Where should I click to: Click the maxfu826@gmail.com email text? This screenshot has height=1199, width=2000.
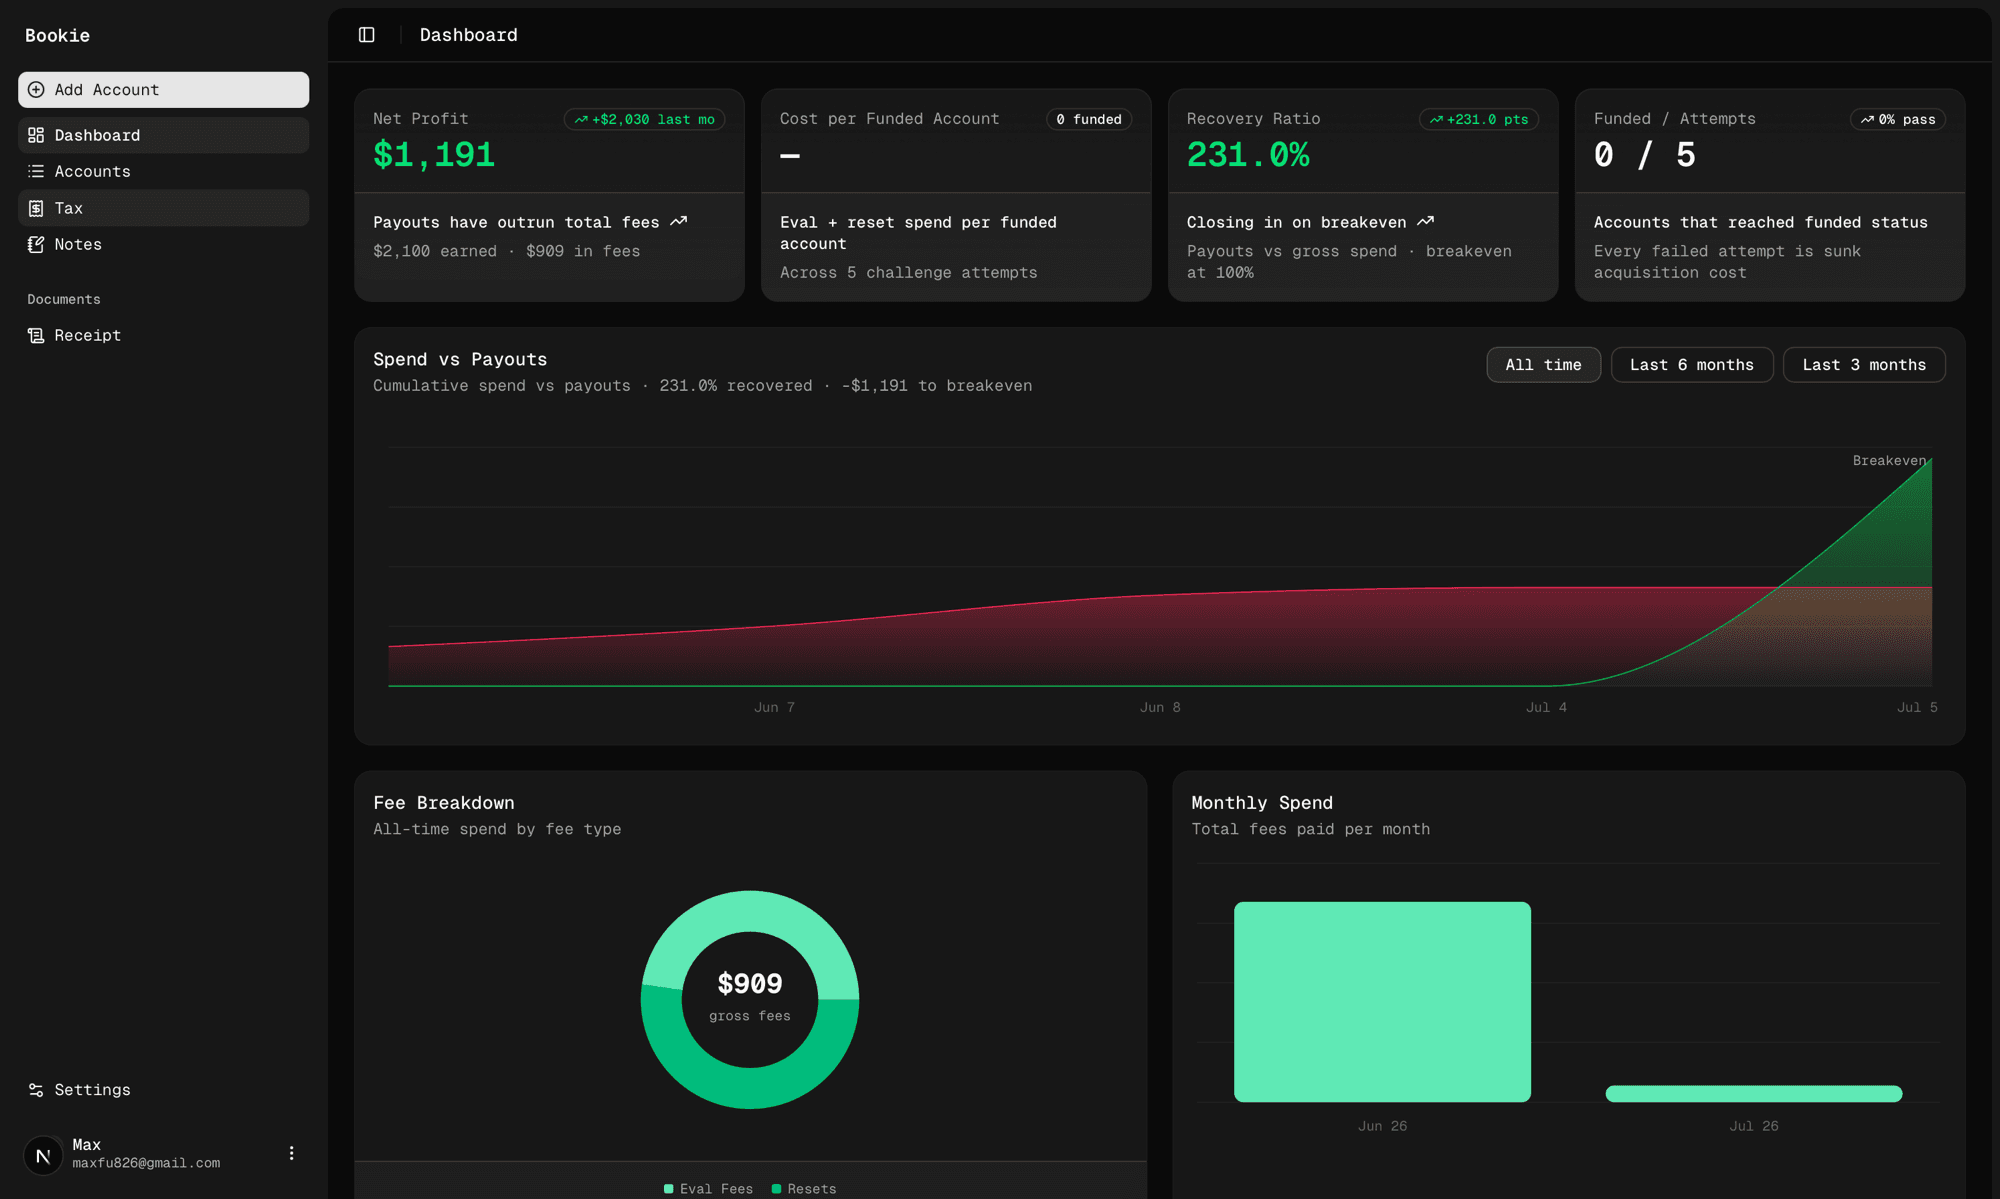click(146, 1164)
